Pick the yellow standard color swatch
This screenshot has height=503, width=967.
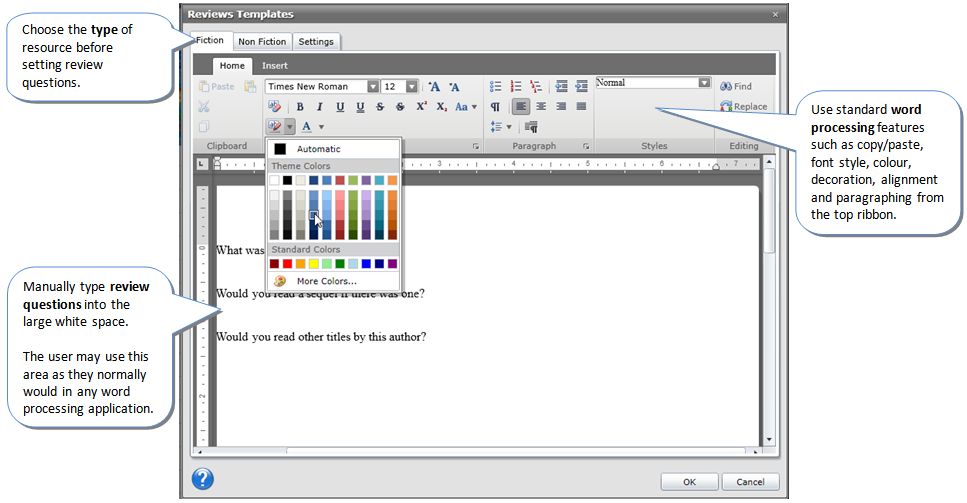click(x=315, y=264)
